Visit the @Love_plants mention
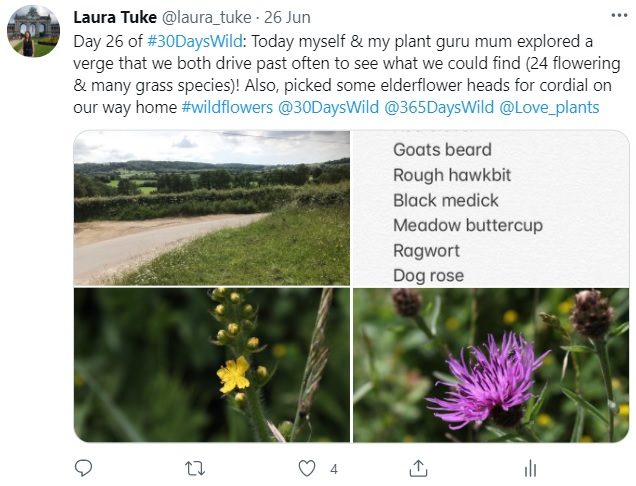The height and width of the screenshot is (486, 636). point(548,107)
